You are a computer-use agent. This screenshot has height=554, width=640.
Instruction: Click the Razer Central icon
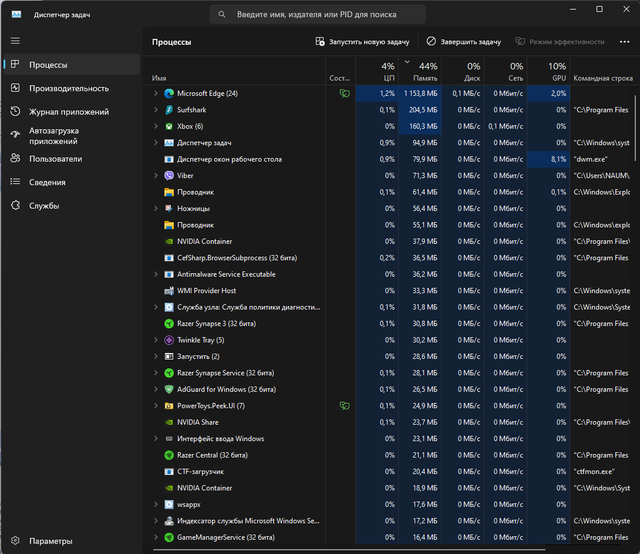[x=169, y=455]
